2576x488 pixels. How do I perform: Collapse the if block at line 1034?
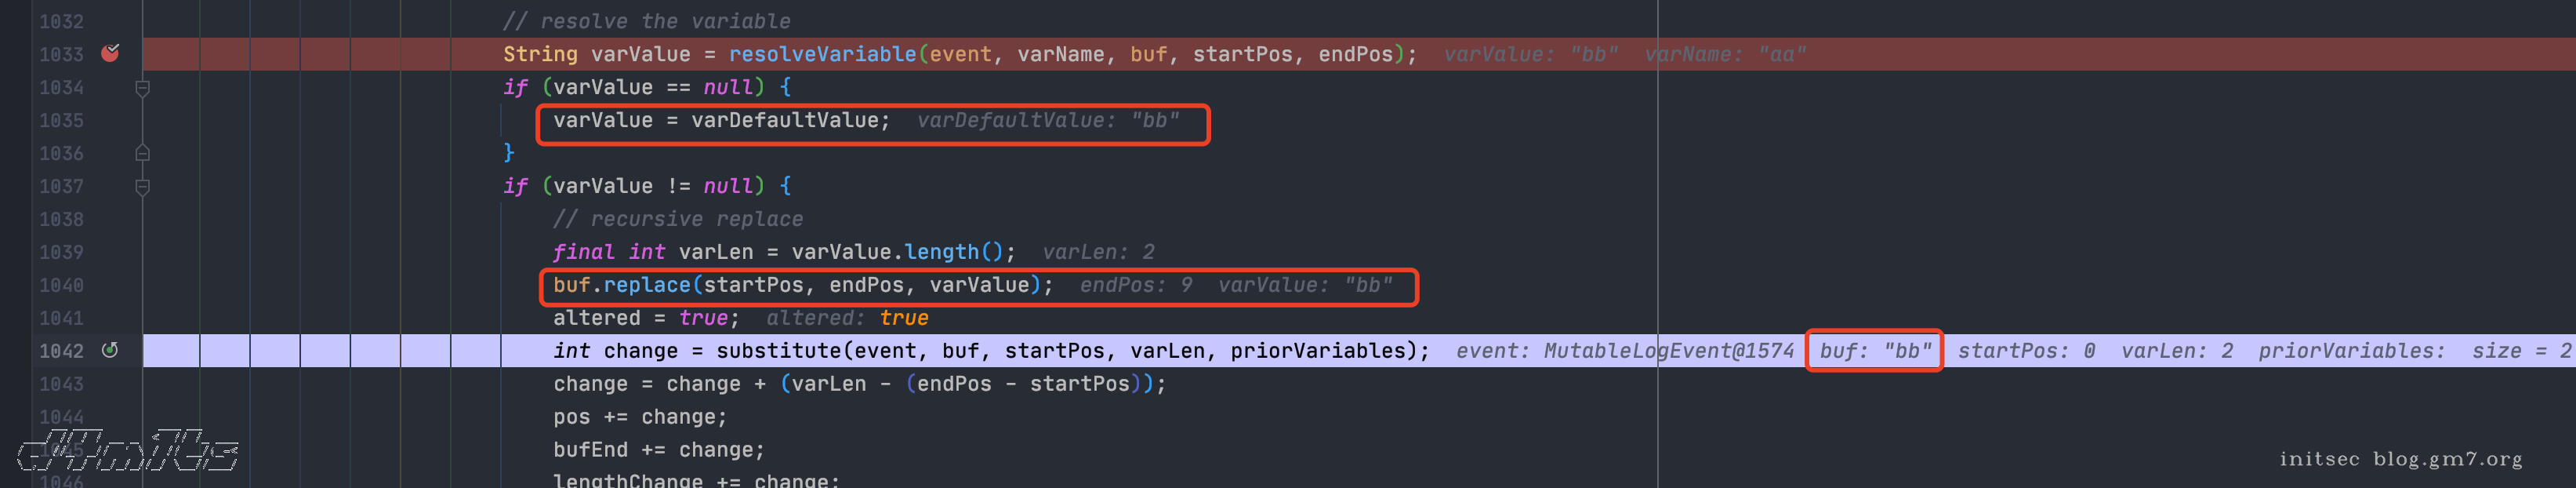point(142,88)
